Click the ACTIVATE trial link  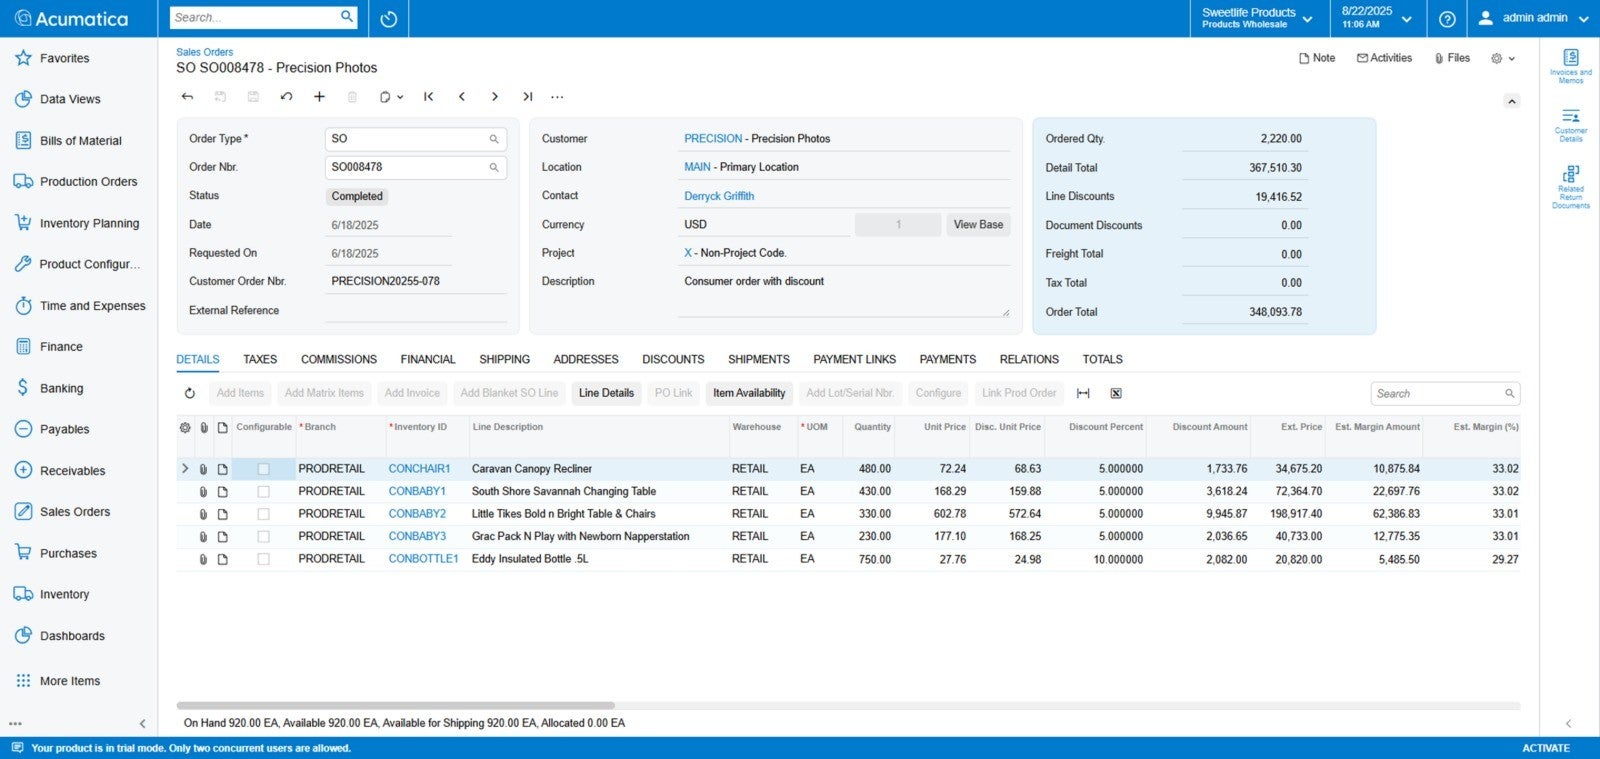[1546, 748]
